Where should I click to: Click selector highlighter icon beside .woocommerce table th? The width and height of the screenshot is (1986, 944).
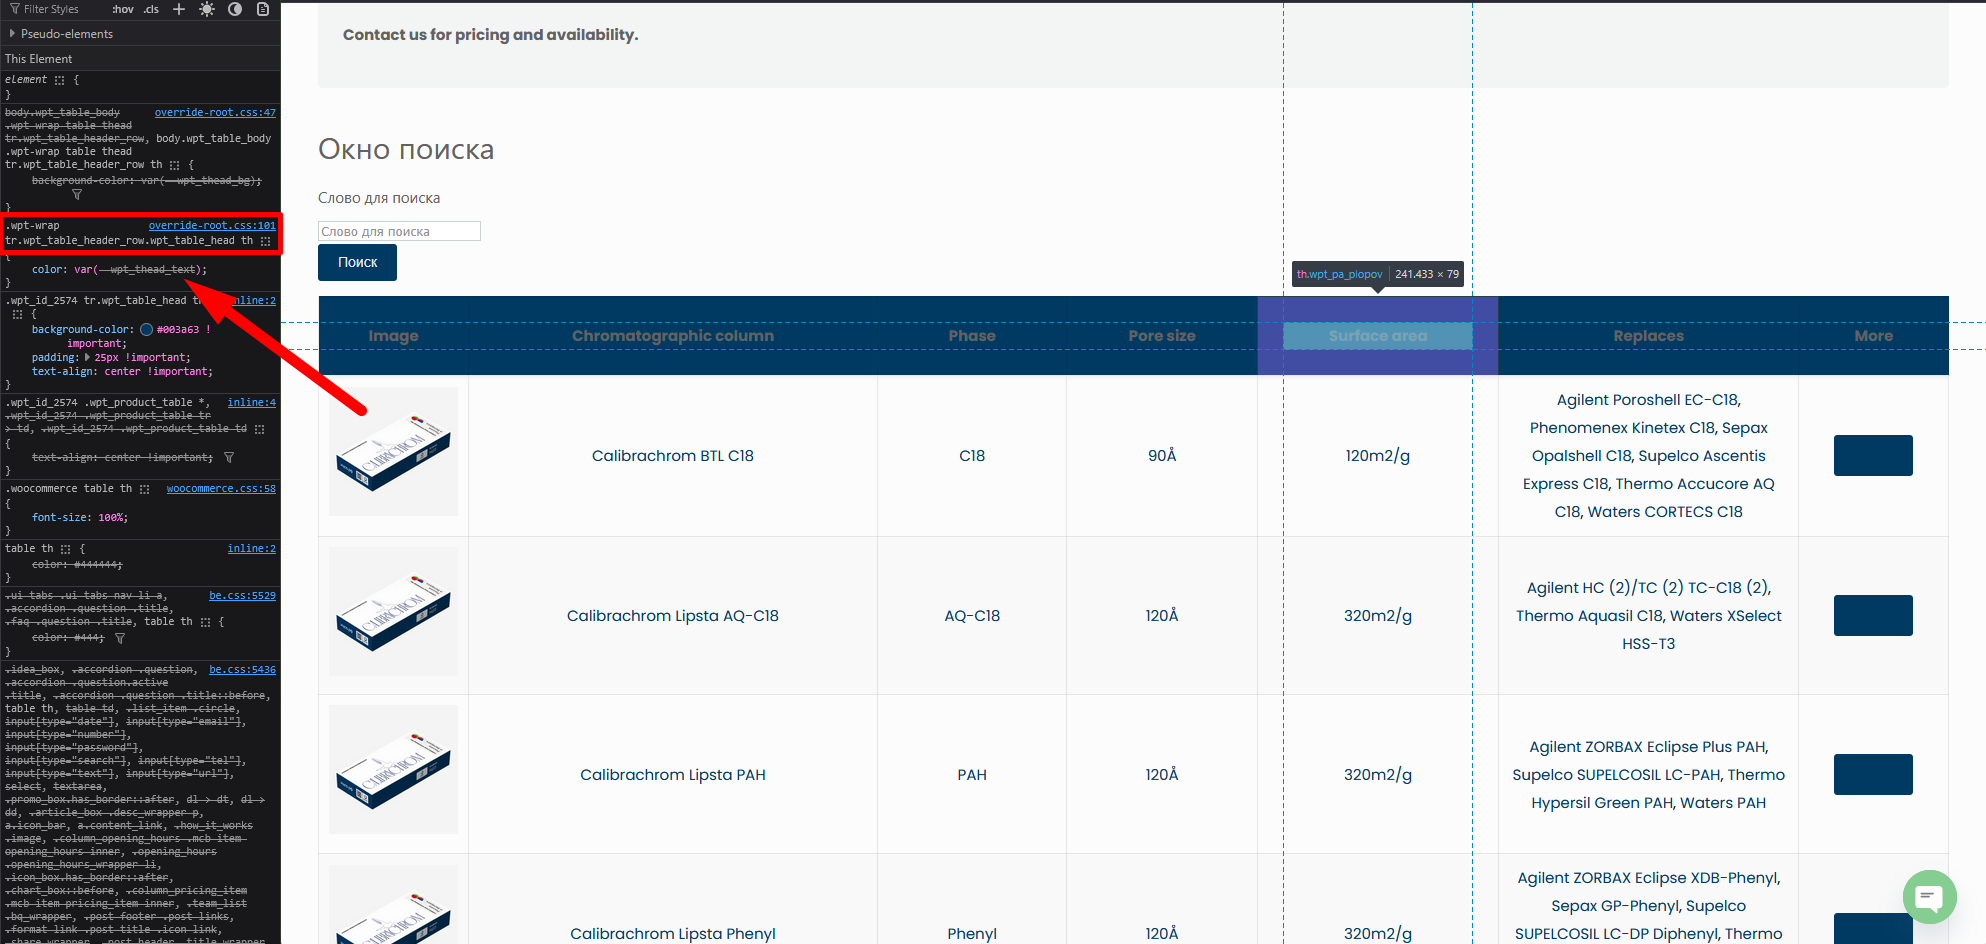(145, 489)
